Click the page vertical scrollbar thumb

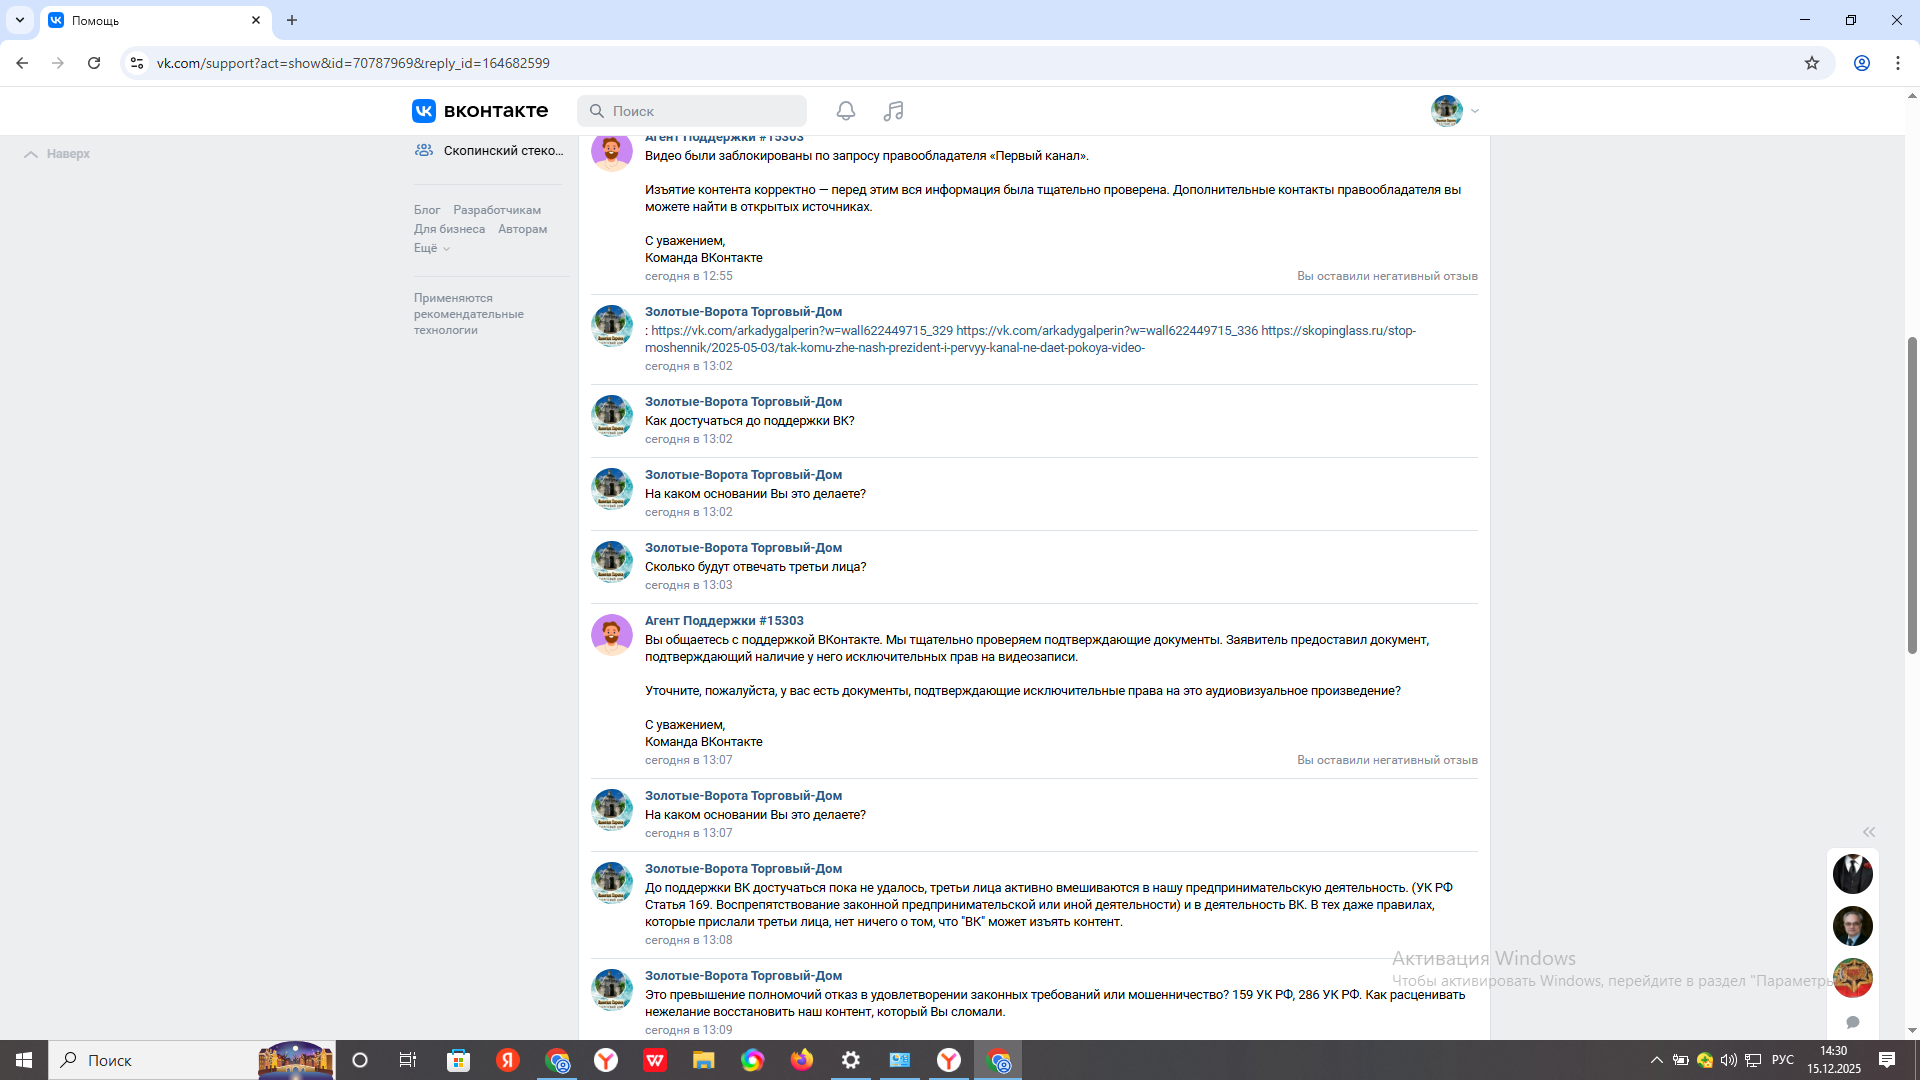click(x=1912, y=495)
